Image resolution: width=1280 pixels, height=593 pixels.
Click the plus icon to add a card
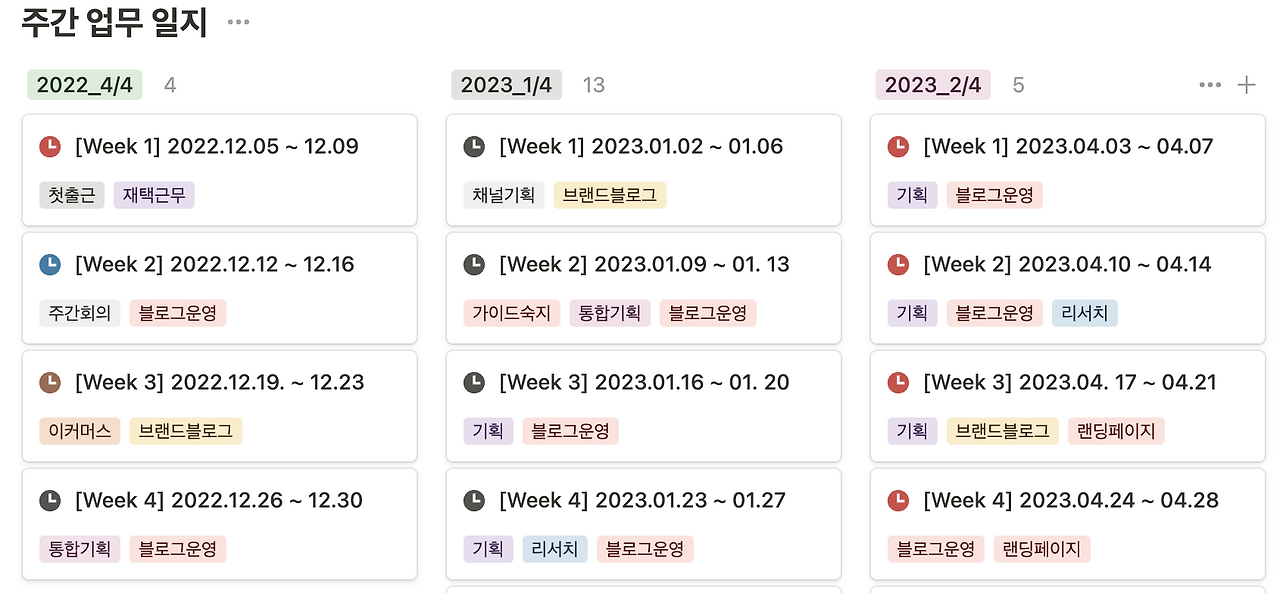pyautogui.click(x=1245, y=85)
